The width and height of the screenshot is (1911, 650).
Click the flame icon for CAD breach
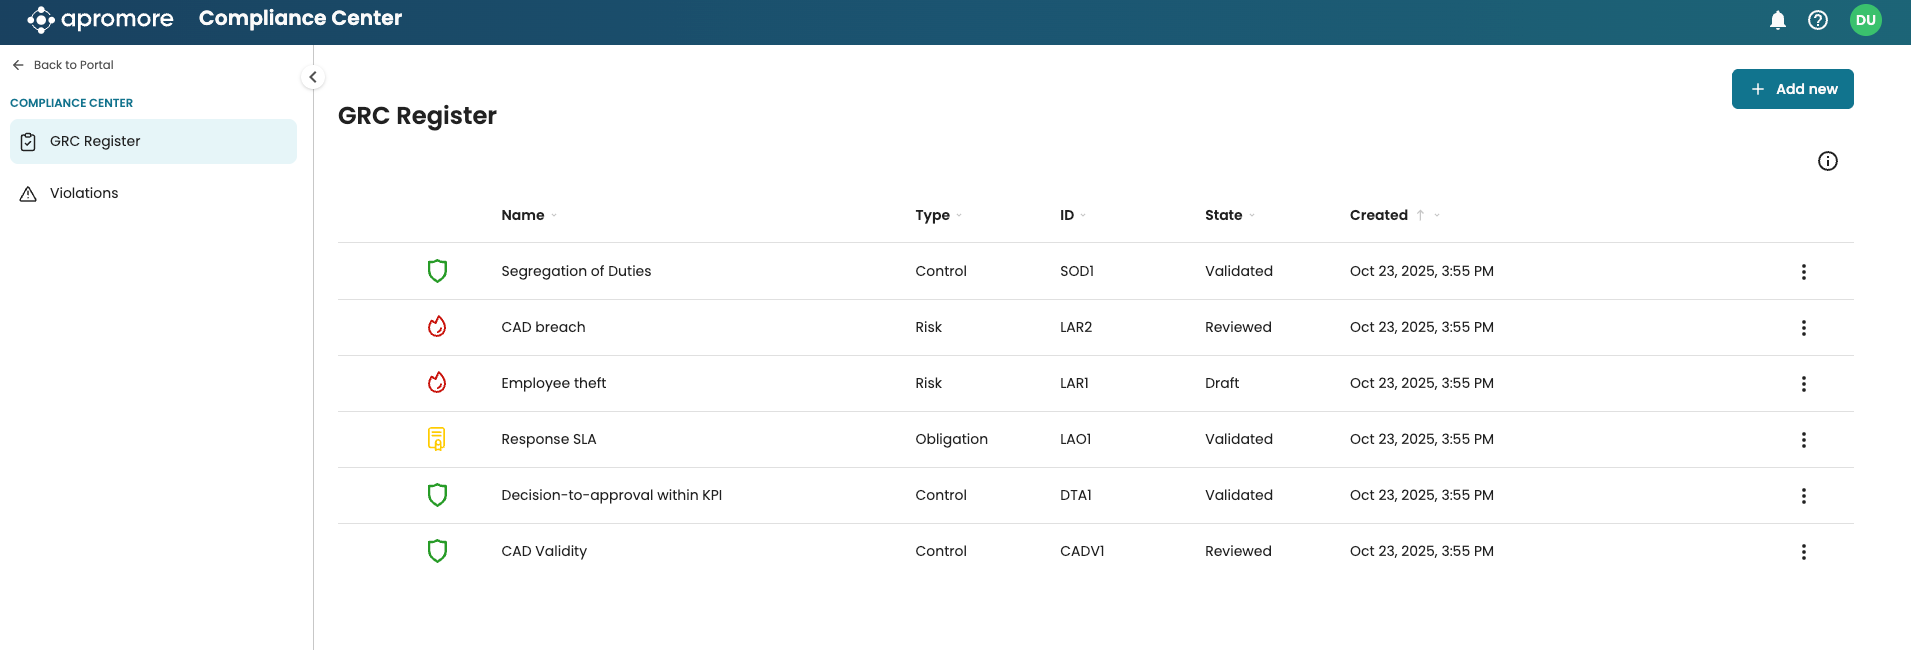tap(437, 327)
